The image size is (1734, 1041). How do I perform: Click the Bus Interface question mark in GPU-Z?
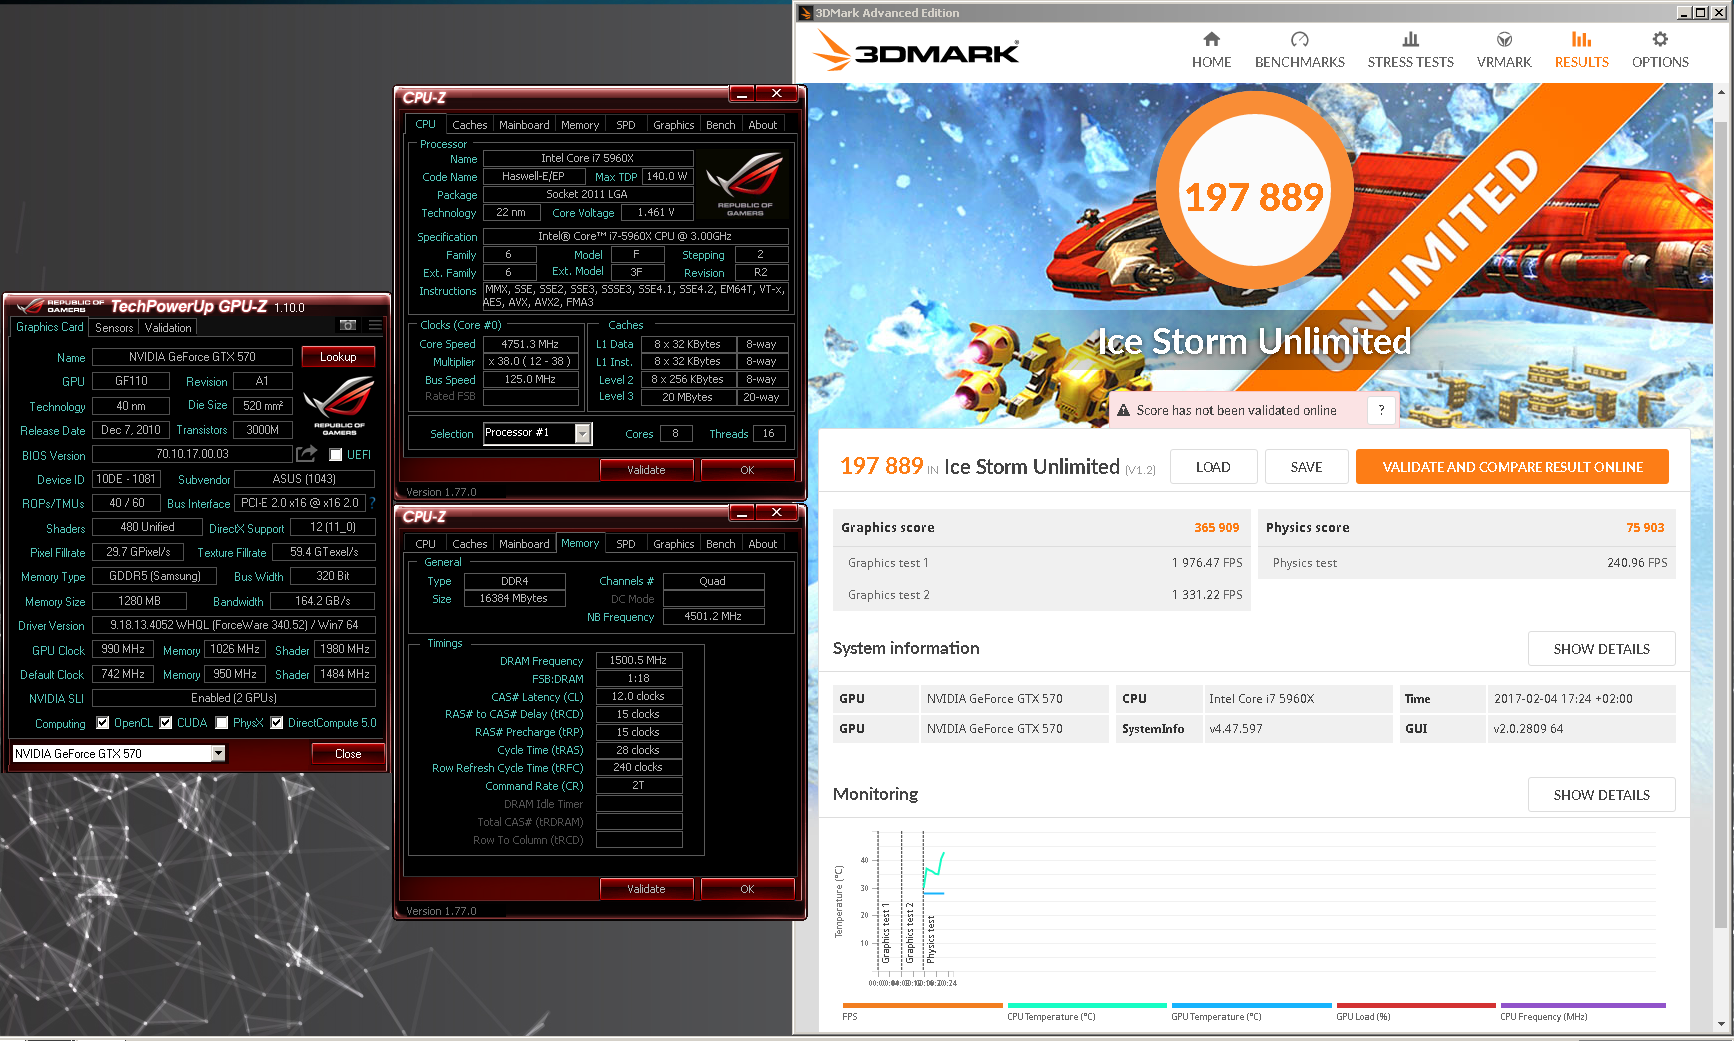tap(373, 503)
